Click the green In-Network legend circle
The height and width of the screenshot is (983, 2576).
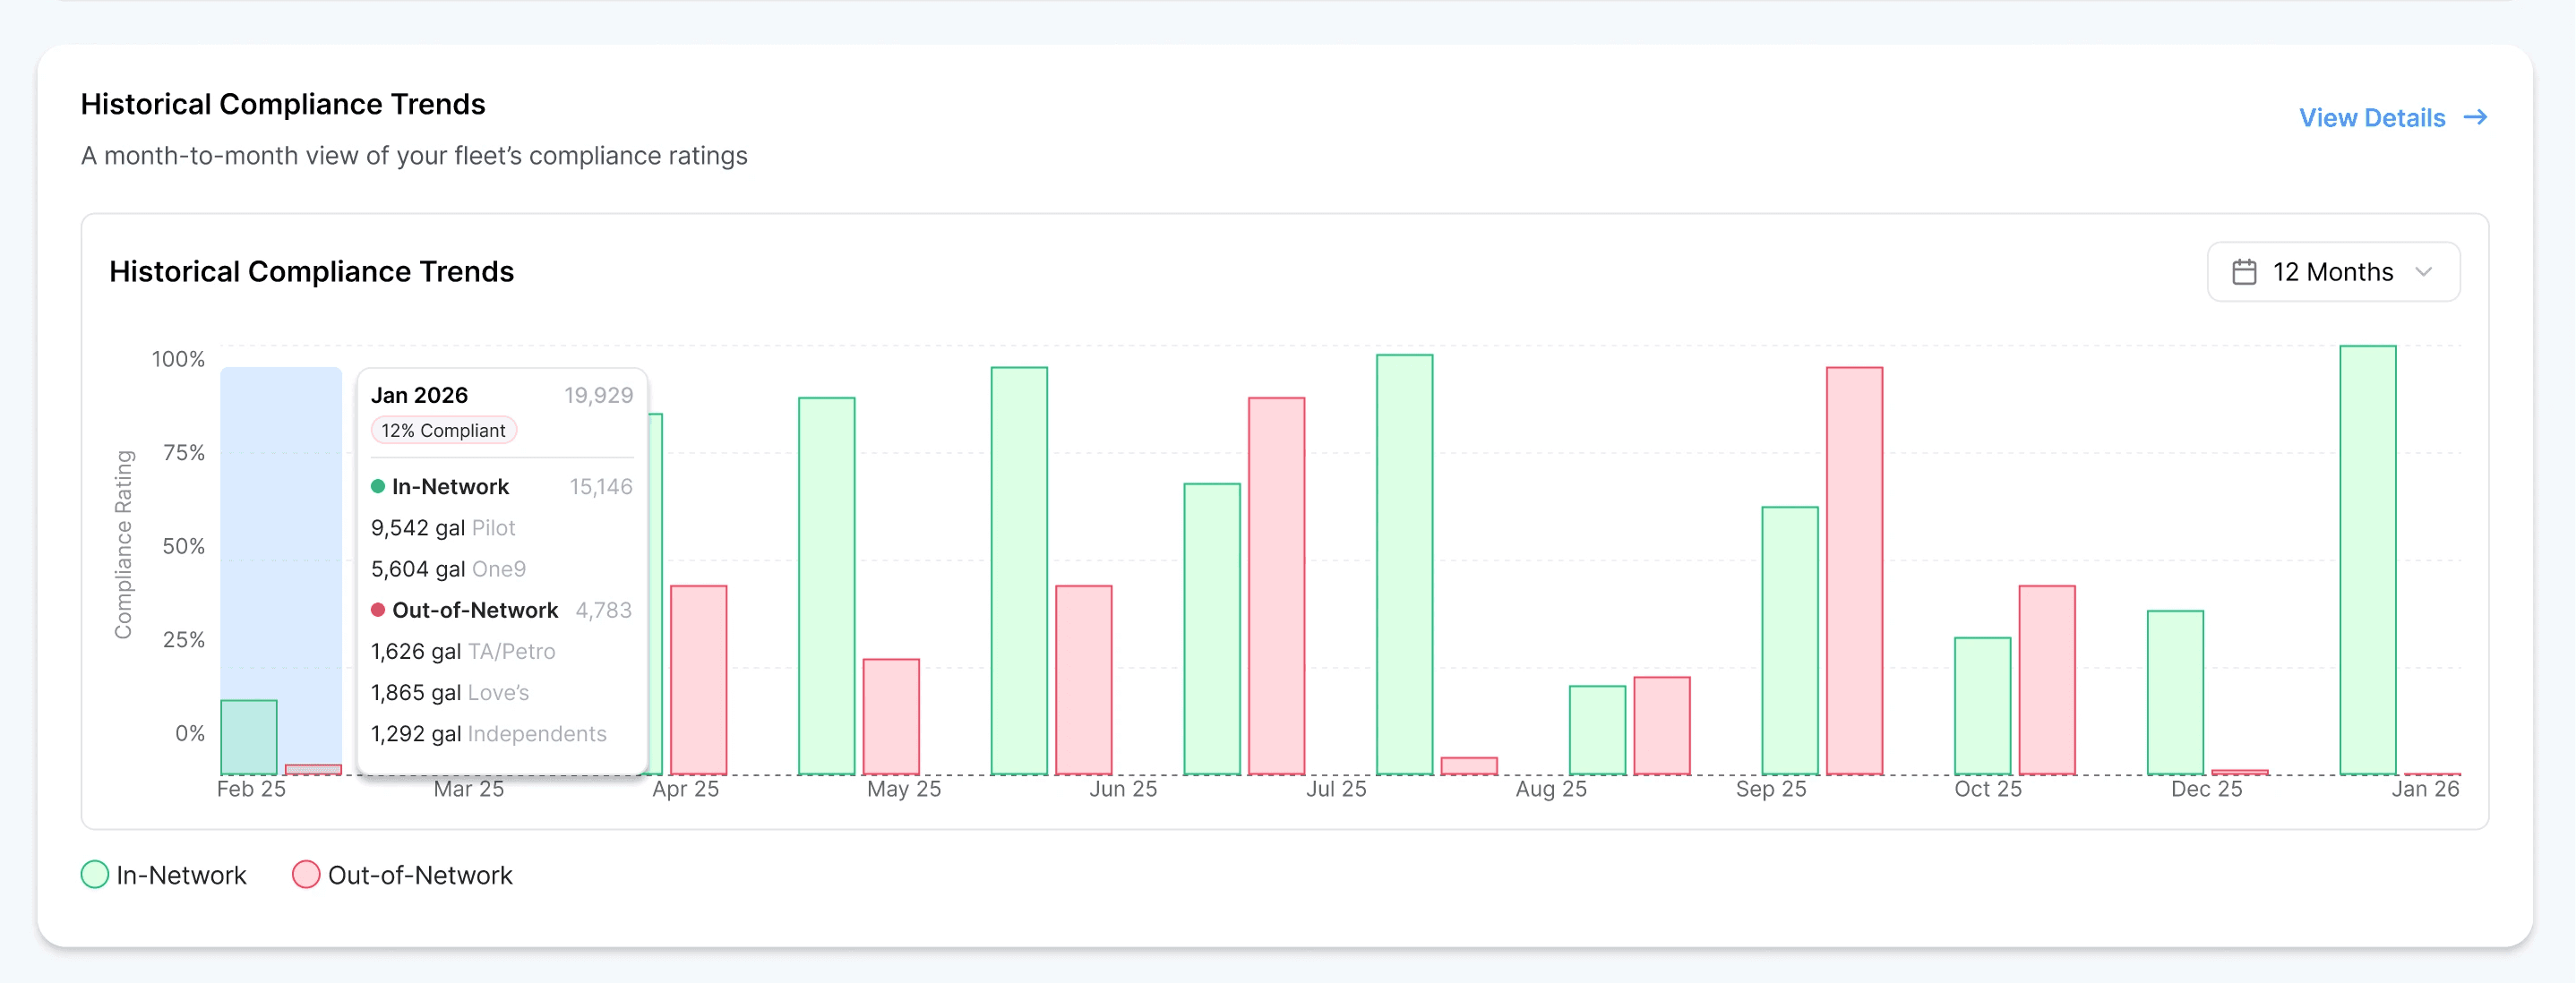coord(94,875)
